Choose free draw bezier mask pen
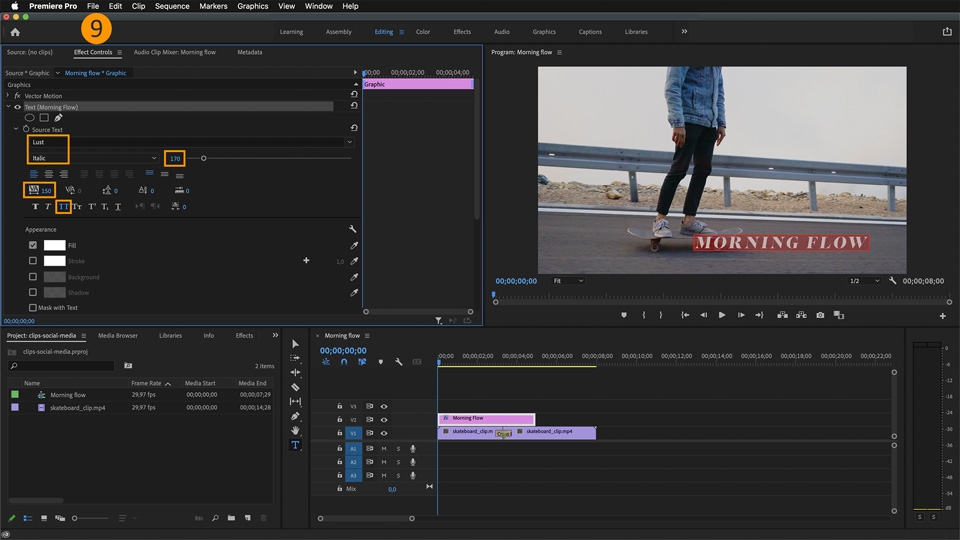 pos(58,118)
